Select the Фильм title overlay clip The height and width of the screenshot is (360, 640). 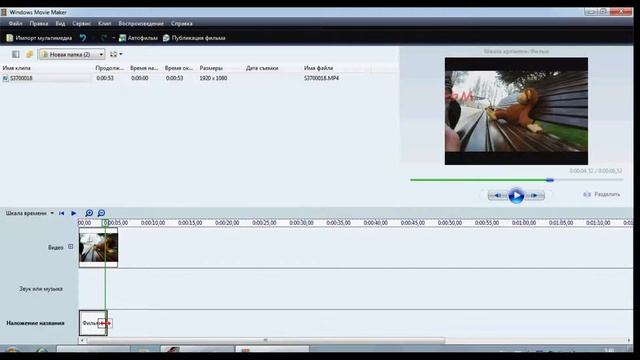93,323
